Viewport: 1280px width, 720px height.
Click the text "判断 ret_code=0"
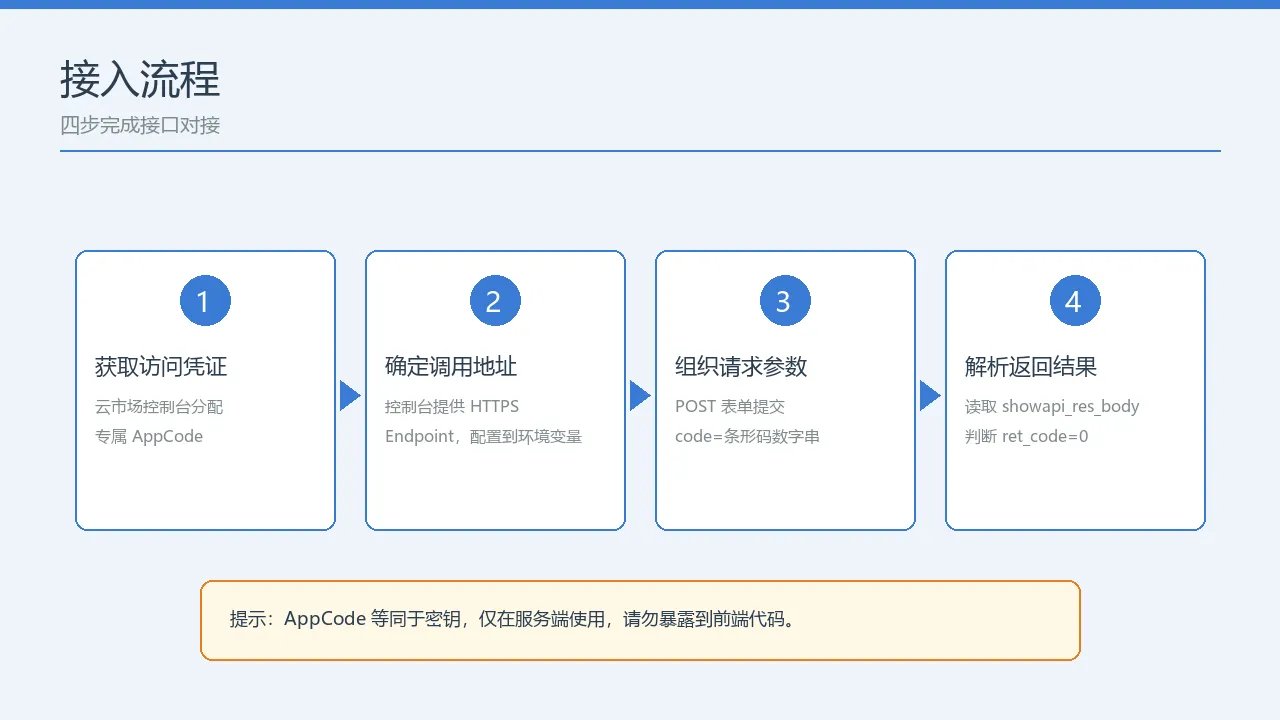click(1027, 437)
